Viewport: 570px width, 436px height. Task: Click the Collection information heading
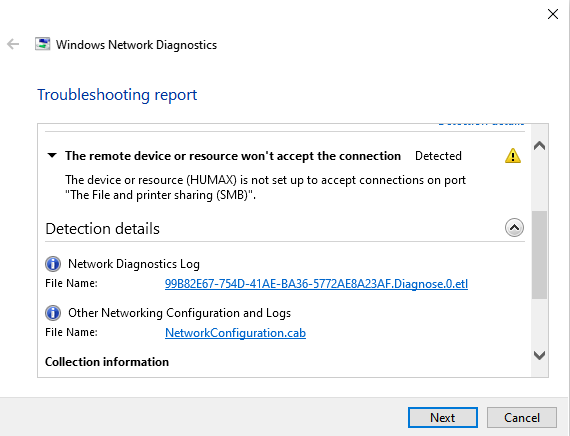coord(107,362)
